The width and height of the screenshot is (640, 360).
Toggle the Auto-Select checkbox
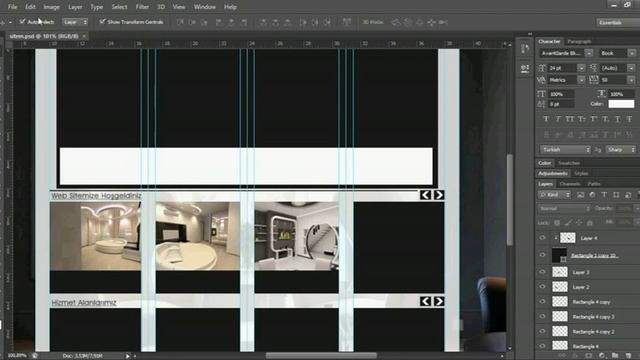pos(22,22)
